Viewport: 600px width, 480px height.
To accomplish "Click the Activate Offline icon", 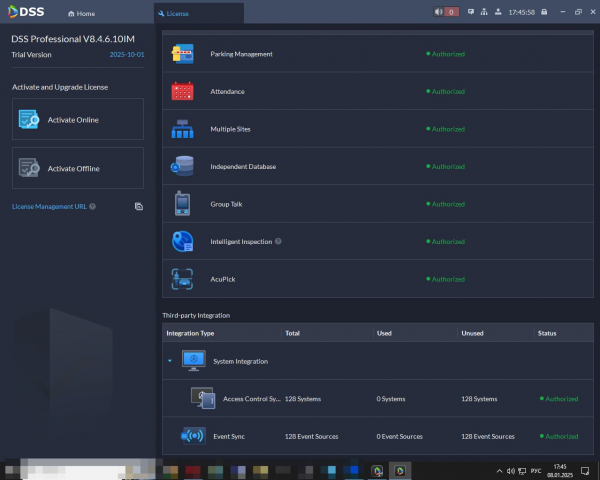I will 29,168.
